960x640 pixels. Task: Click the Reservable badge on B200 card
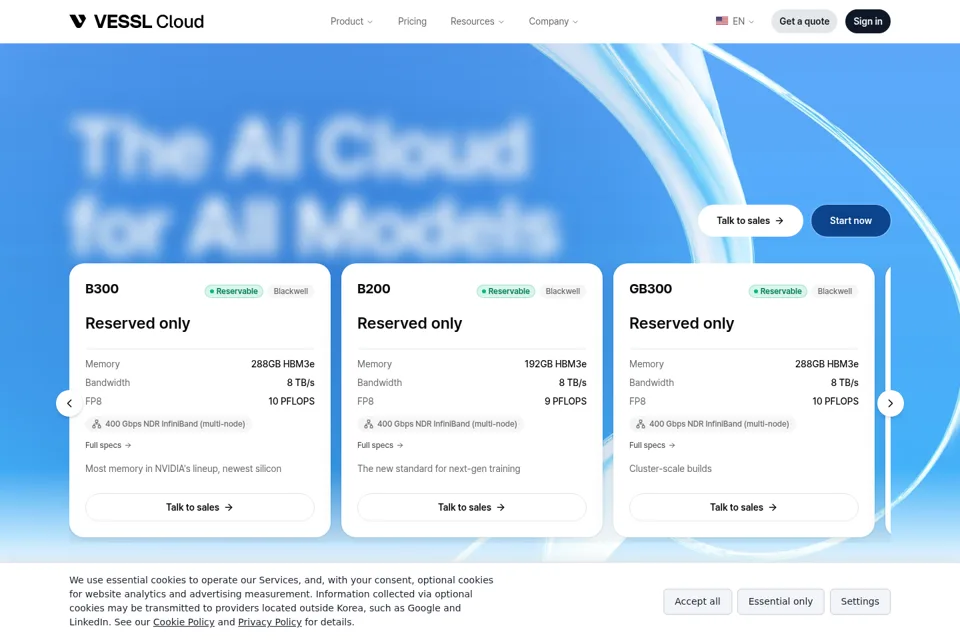(506, 291)
